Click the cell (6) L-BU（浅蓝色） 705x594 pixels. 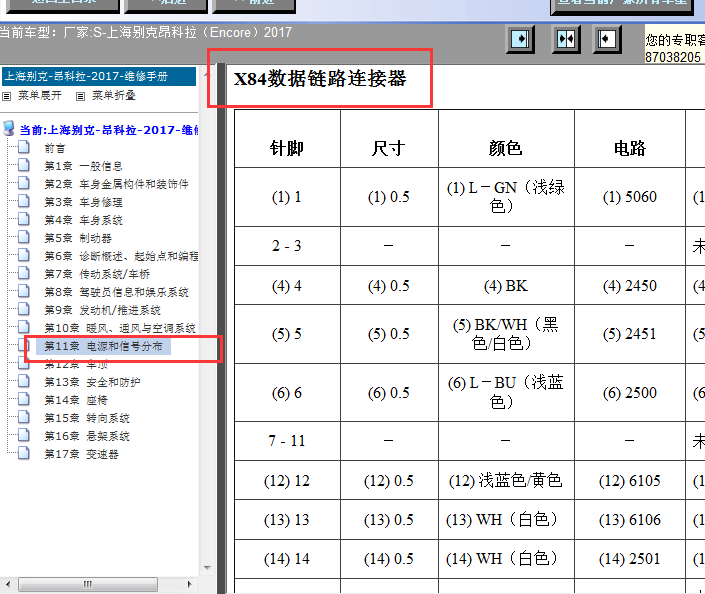[505, 392]
